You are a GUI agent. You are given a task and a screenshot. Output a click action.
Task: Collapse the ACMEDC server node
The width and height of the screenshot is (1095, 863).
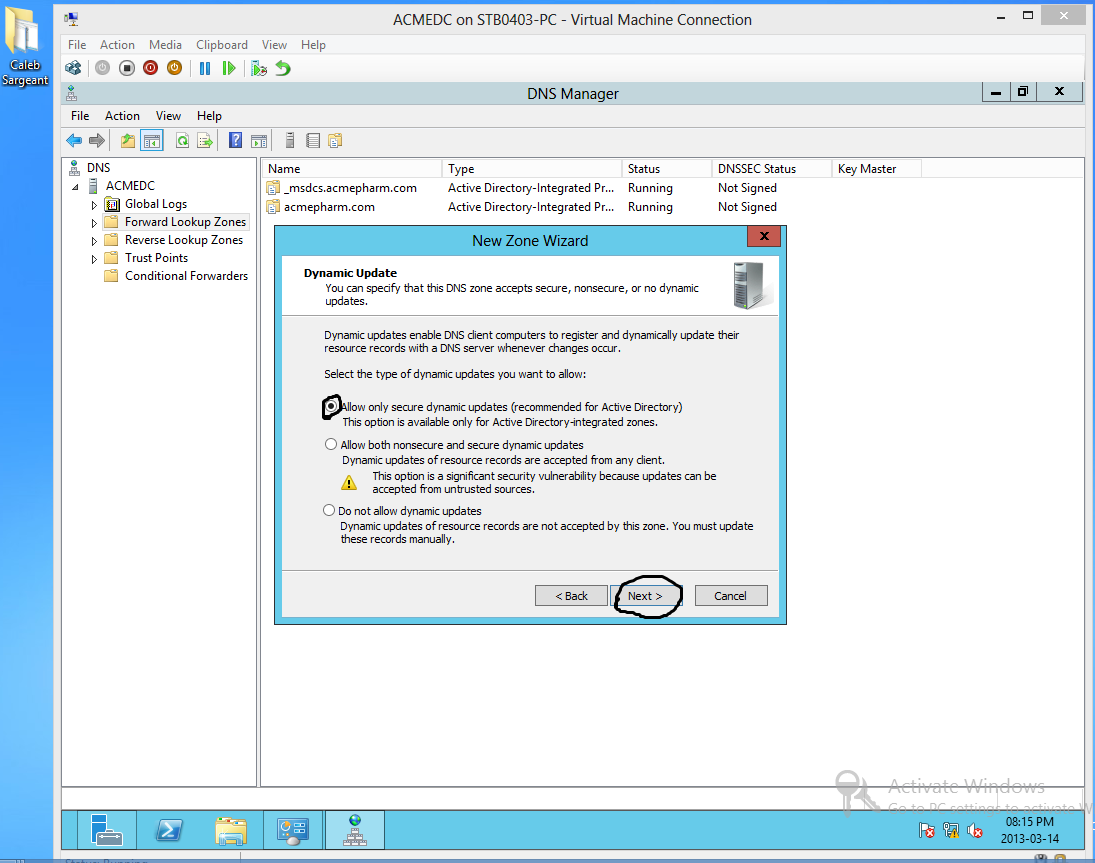click(x=75, y=187)
